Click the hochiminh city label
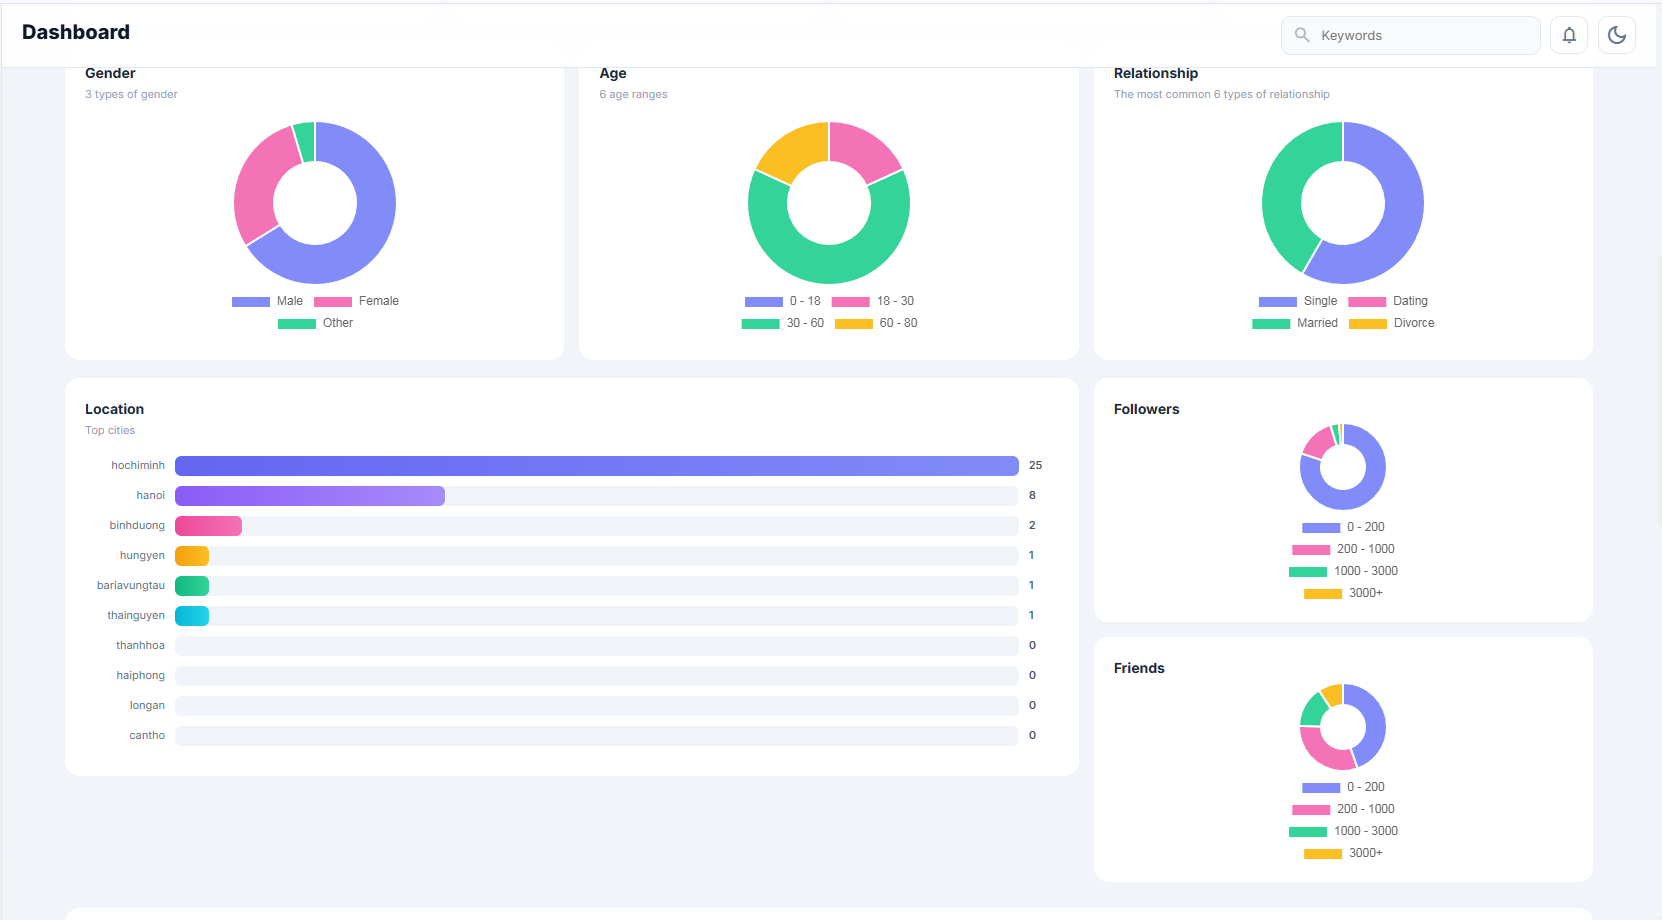The image size is (1662, 920). 138,465
